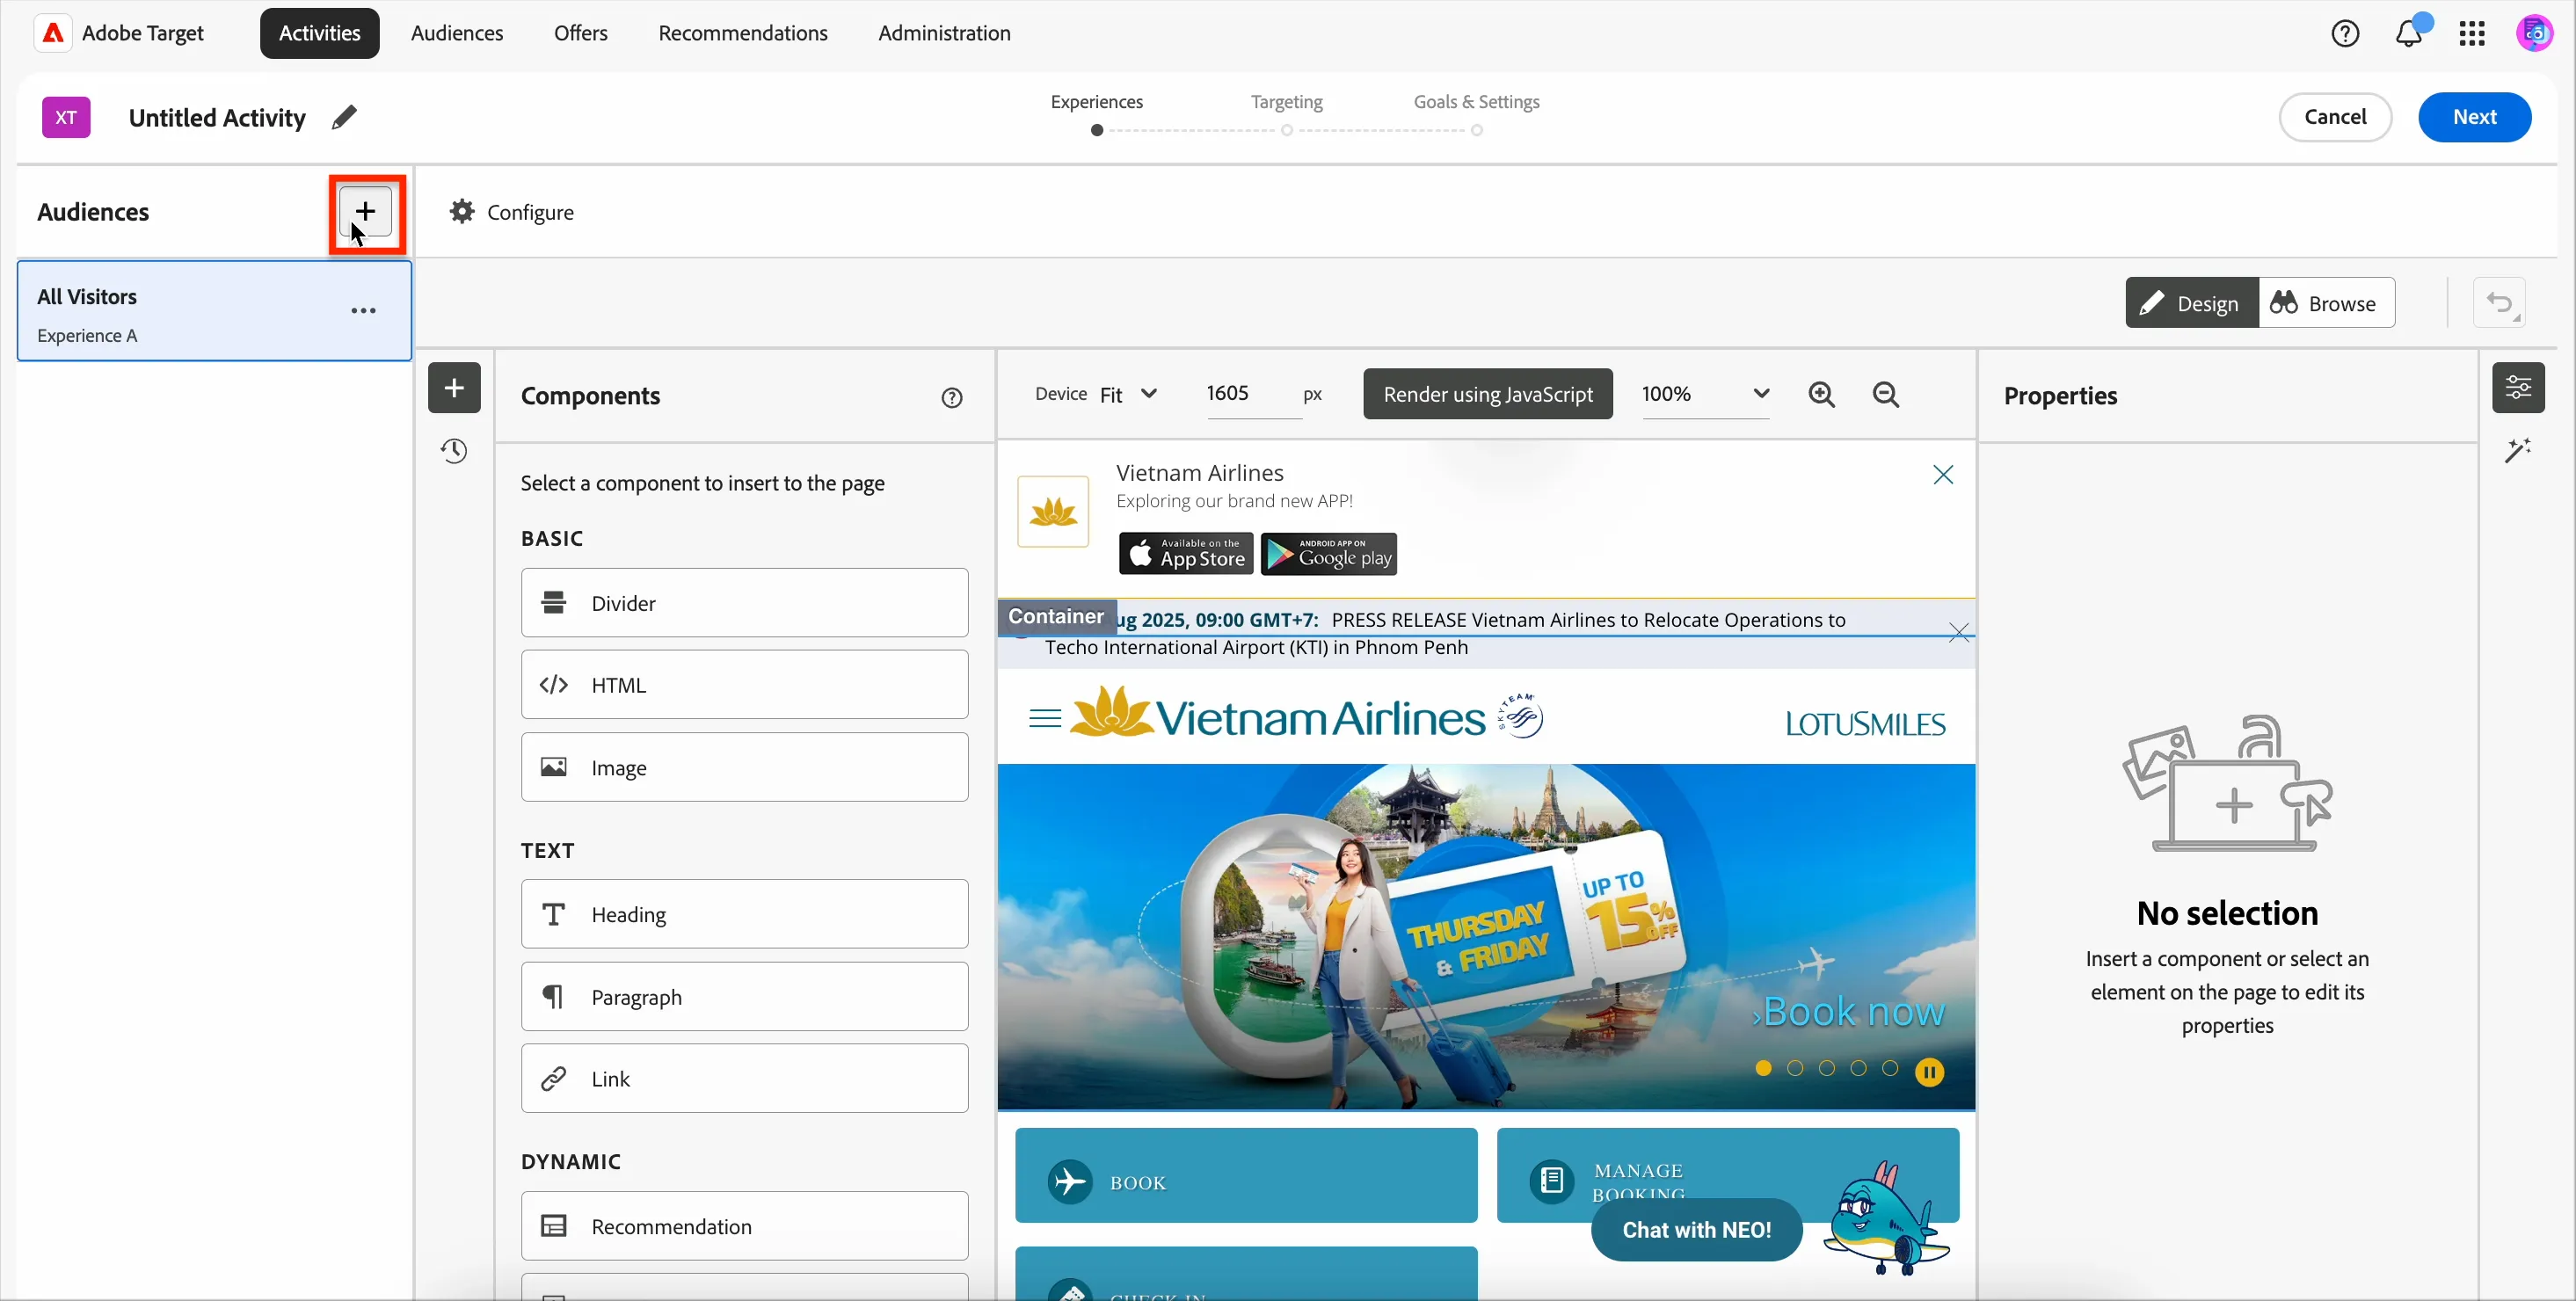The height and width of the screenshot is (1301, 2576).
Task: Click the magic wand icon
Action: pyautogui.click(x=2518, y=451)
